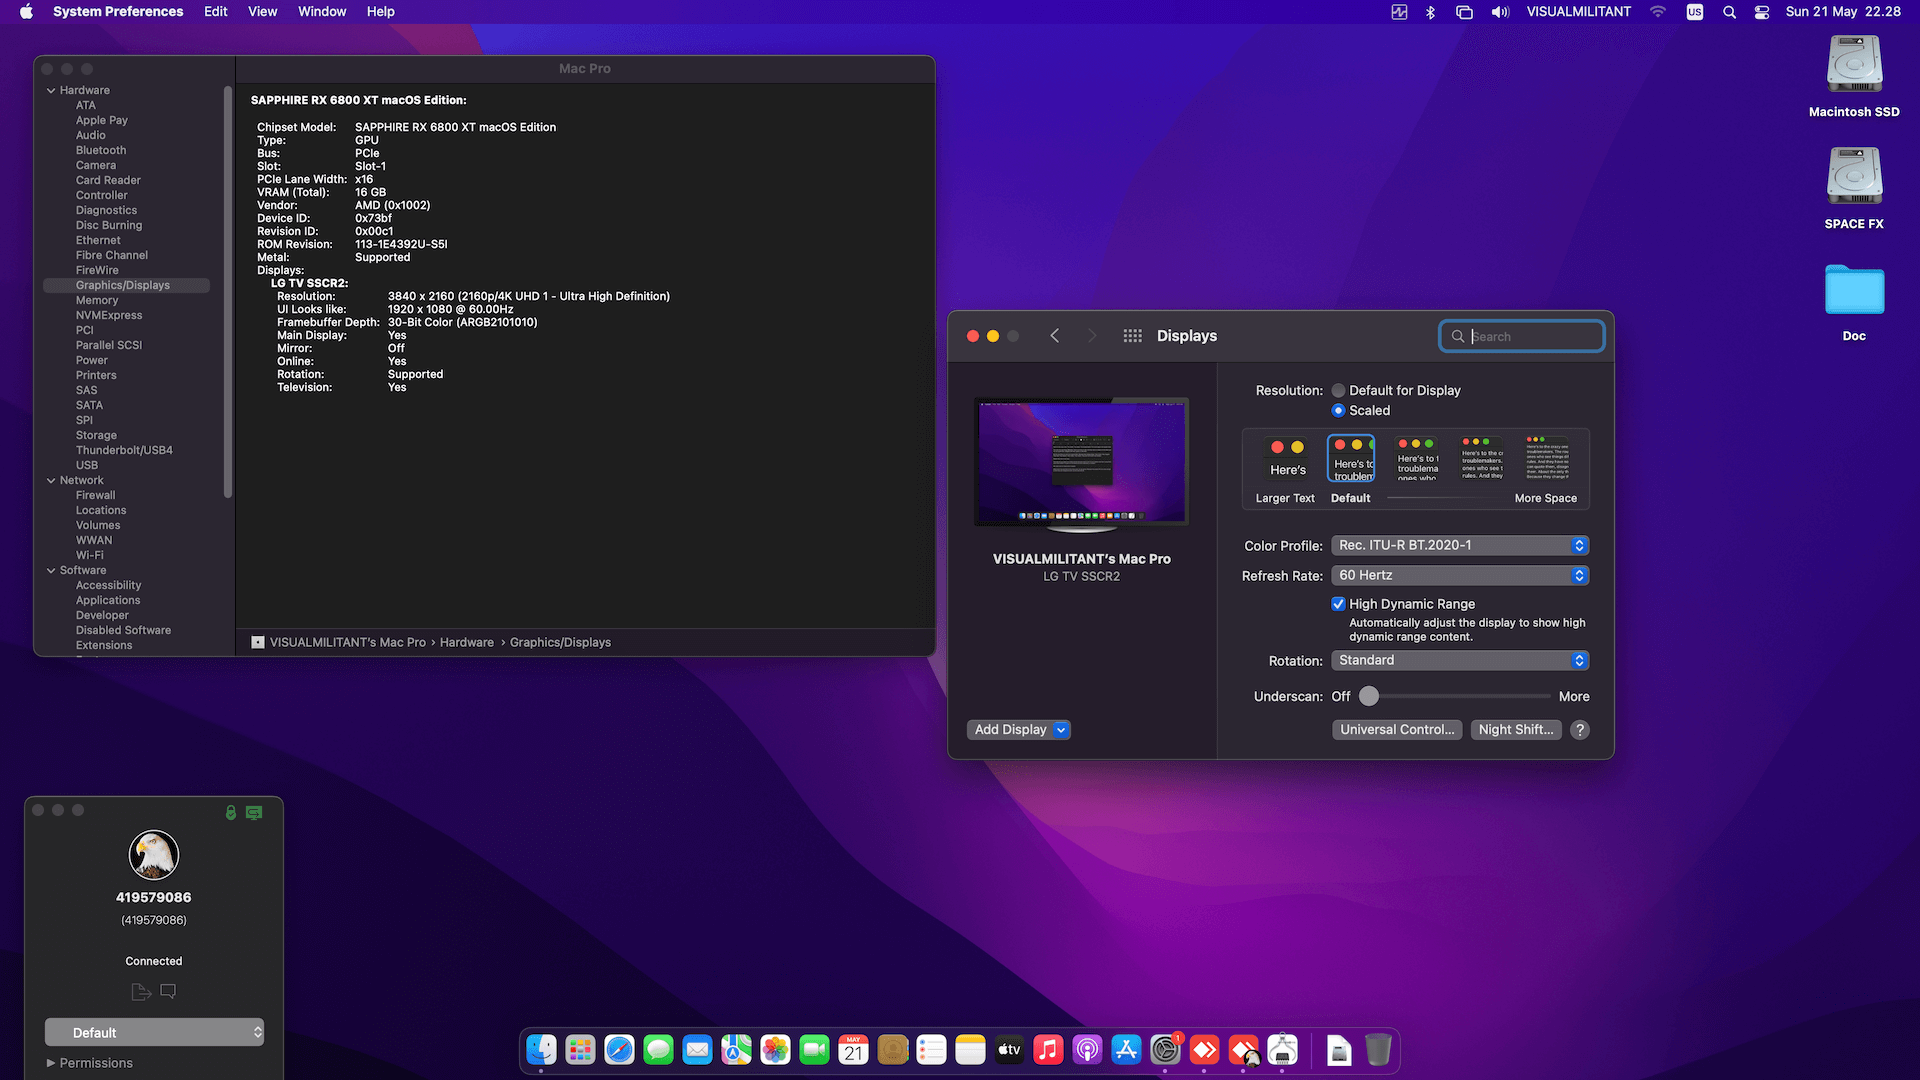1920x1080 pixels.
Task: Expand the Permissions disclosure triangle
Action: coord(51,1063)
